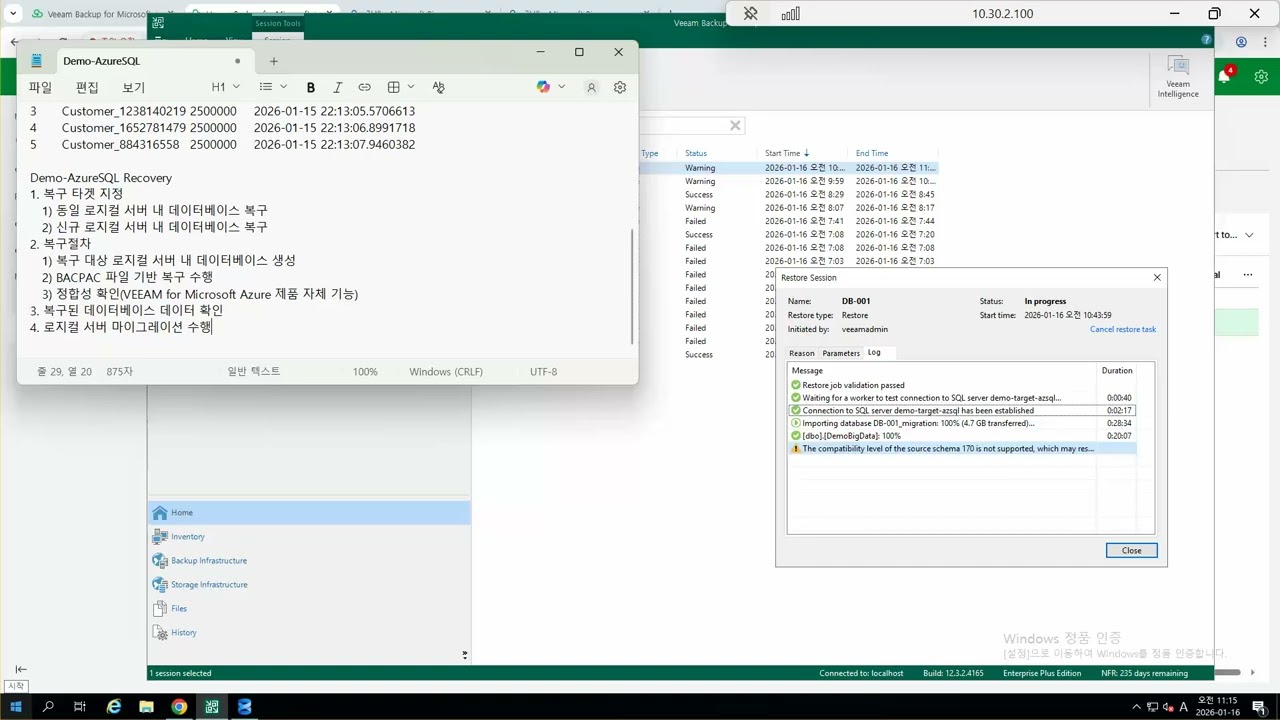Screen dimensions: 1280x720
Task: Launch Internet Explorer from taskbar
Action: pos(114,706)
